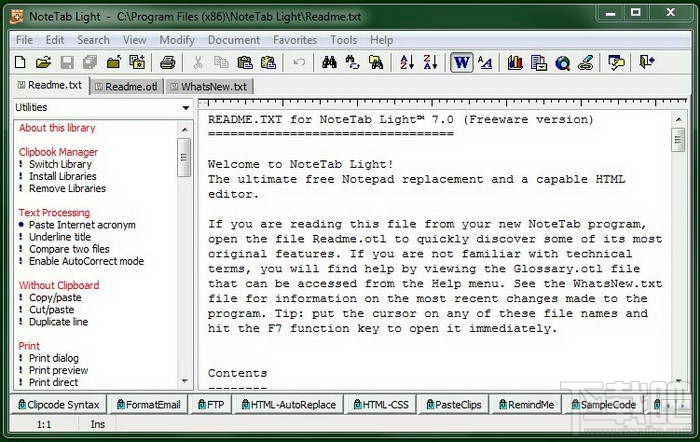Click the Save All stacked disks icon
Image resolution: width=700 pixels, height=442 pixels.
(90, 62)
